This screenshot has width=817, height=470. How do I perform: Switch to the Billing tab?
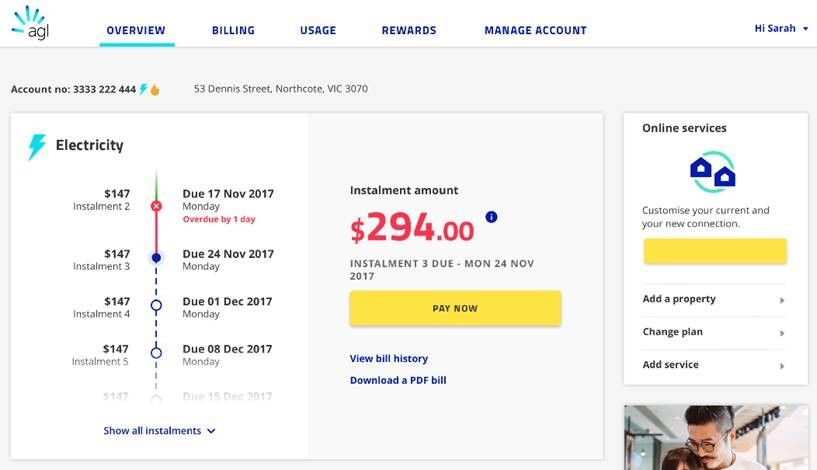233,30
